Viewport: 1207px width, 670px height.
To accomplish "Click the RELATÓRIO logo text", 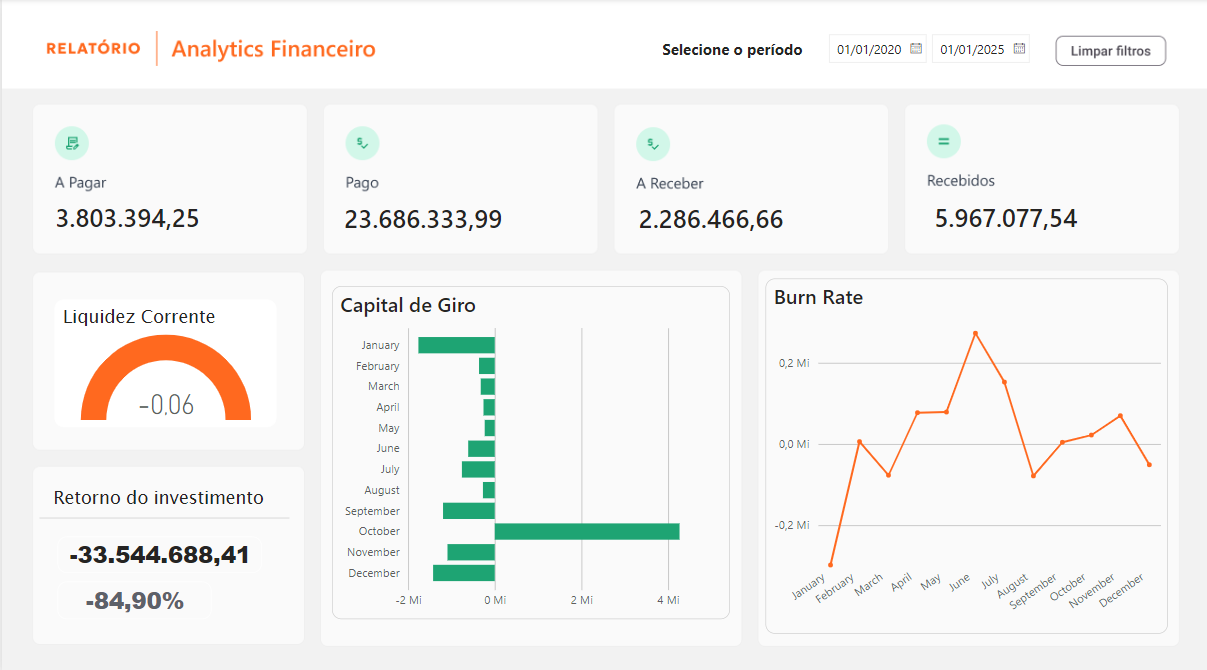I will (x=93, y=48).
